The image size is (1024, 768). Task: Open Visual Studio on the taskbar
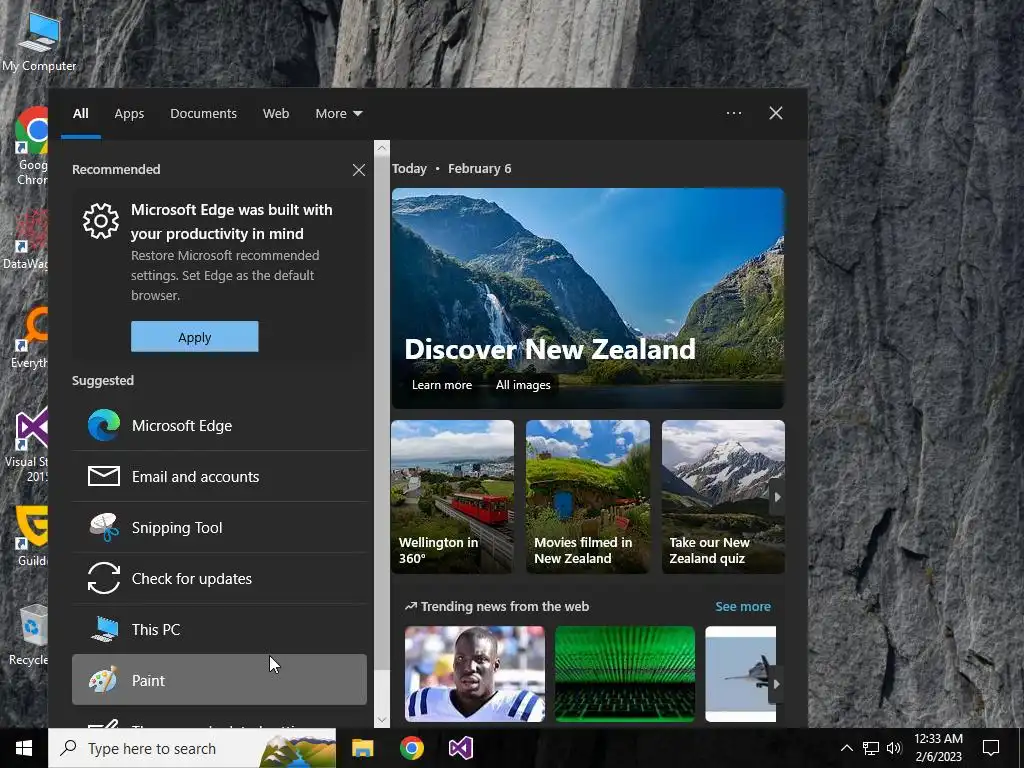460,748
